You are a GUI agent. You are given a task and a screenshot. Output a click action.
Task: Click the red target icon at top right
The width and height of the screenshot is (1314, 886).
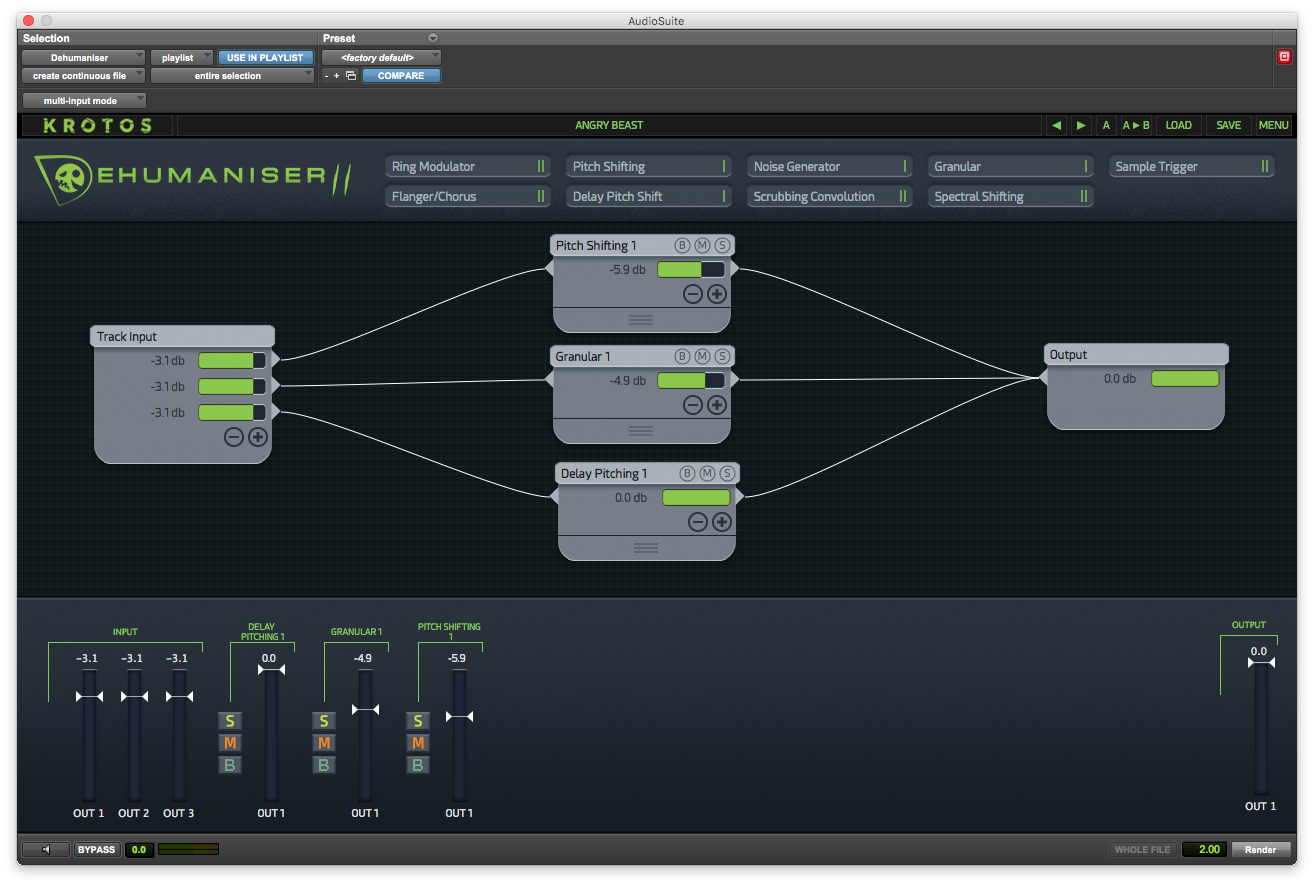click(x=1284, y=57)
